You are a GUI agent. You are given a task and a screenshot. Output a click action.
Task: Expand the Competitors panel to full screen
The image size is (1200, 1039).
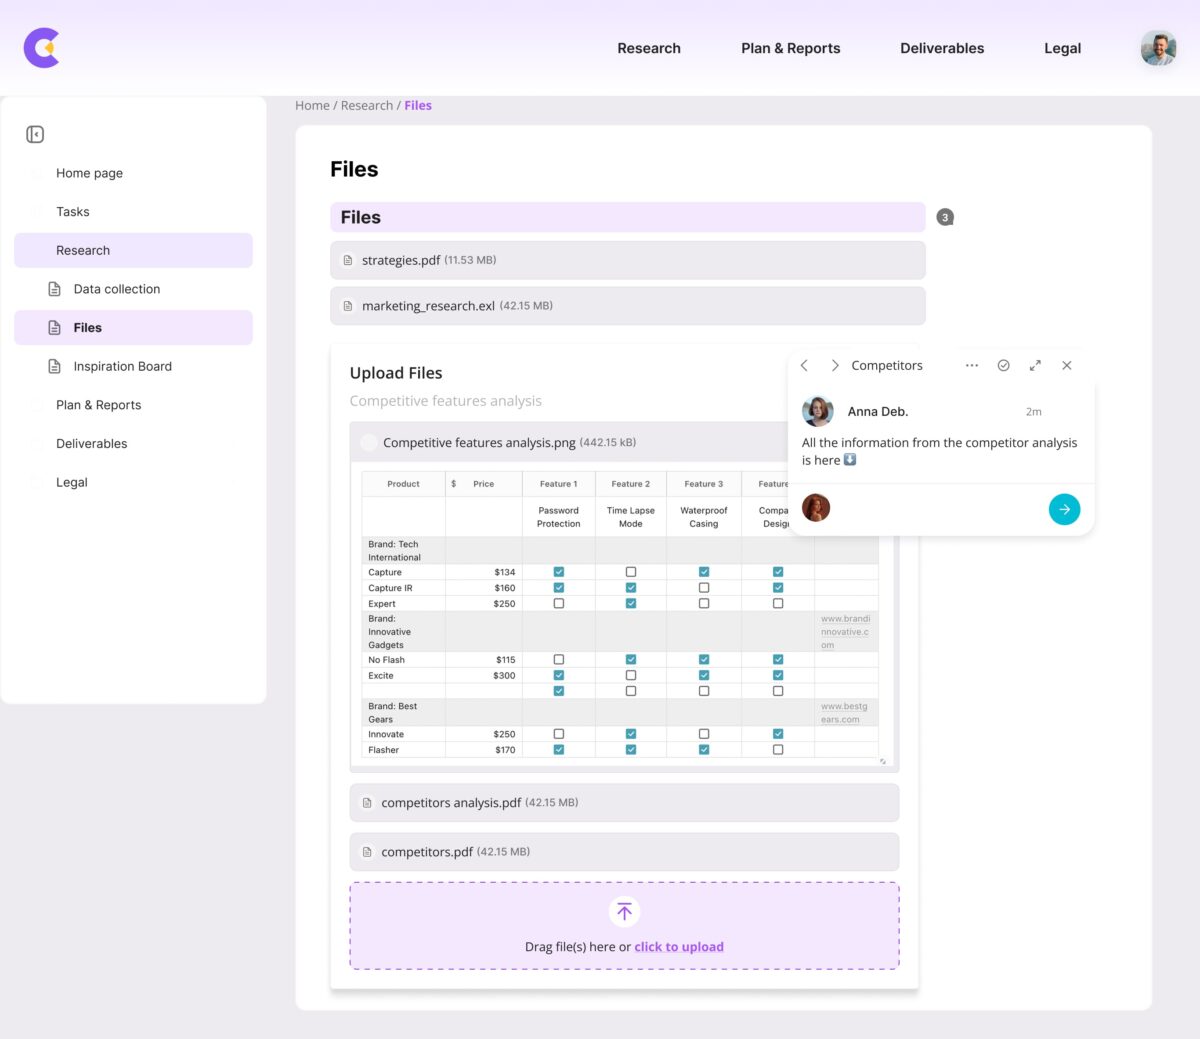(x=1035, y=365)
